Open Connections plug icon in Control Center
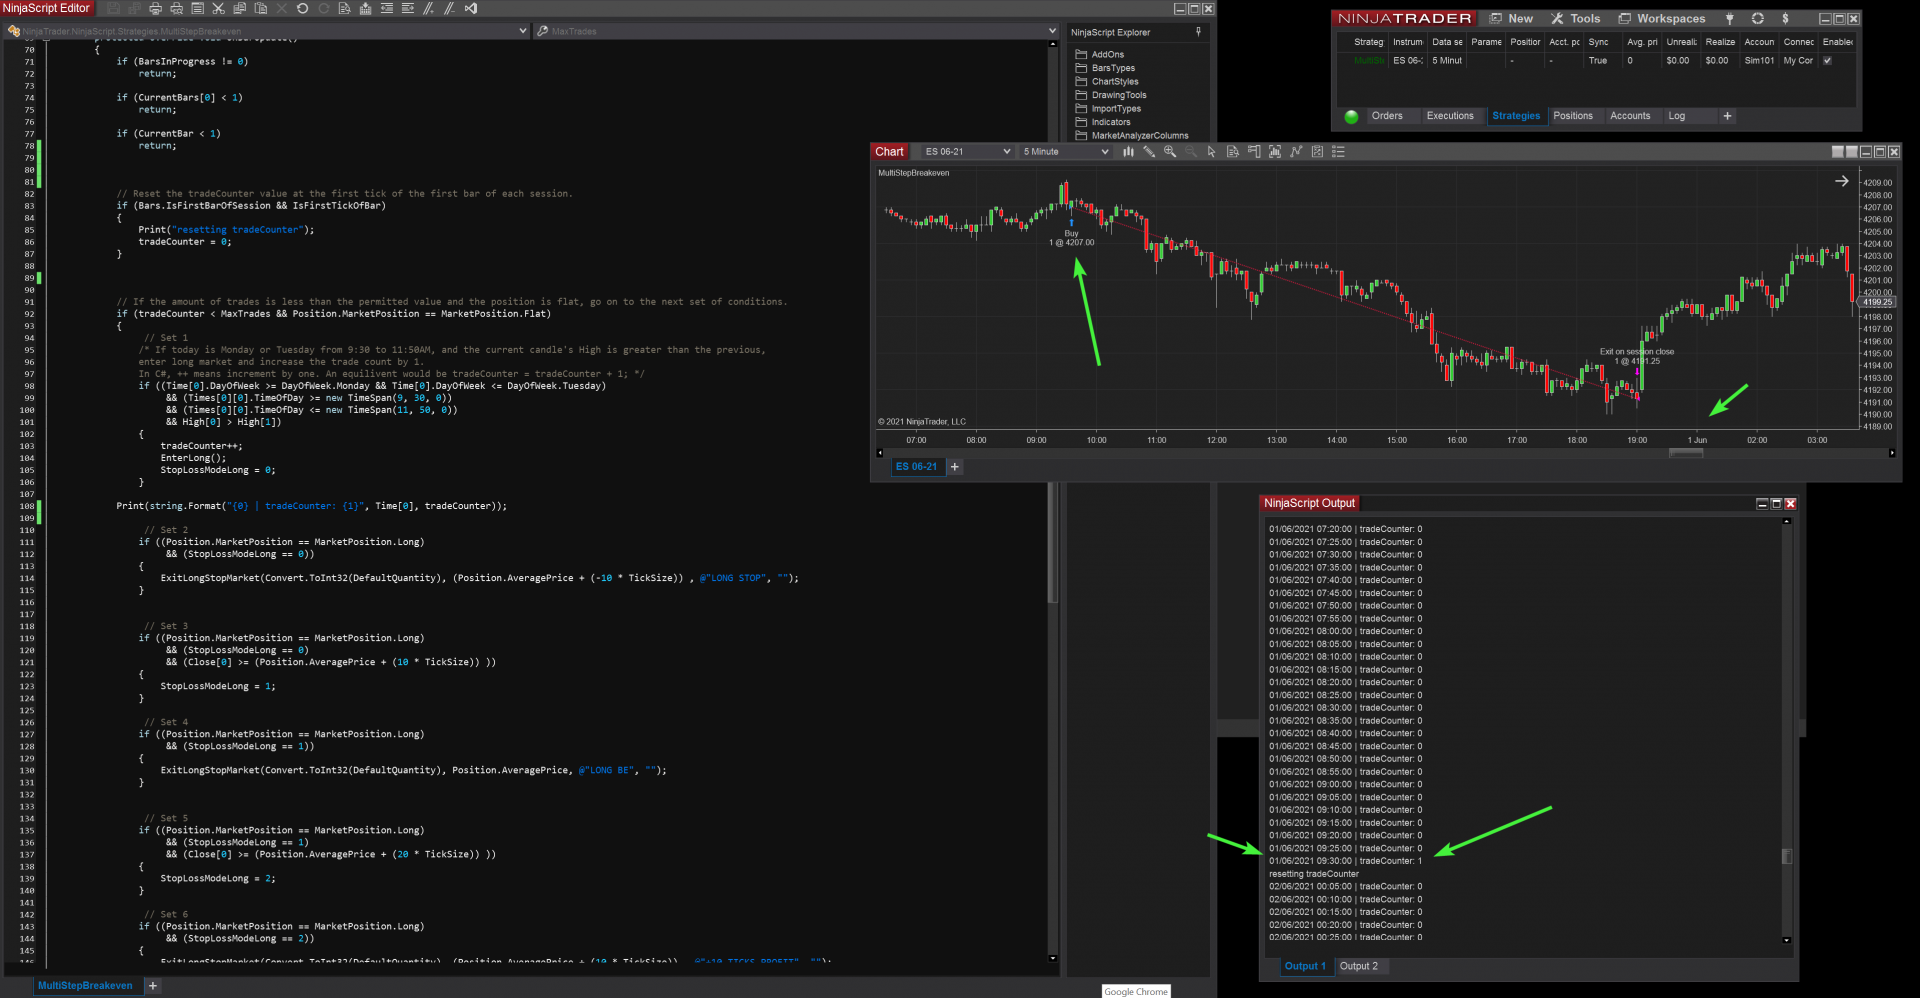Image resolution: width=1920 pixels, height=998 pixels. tap(1729, 19)
